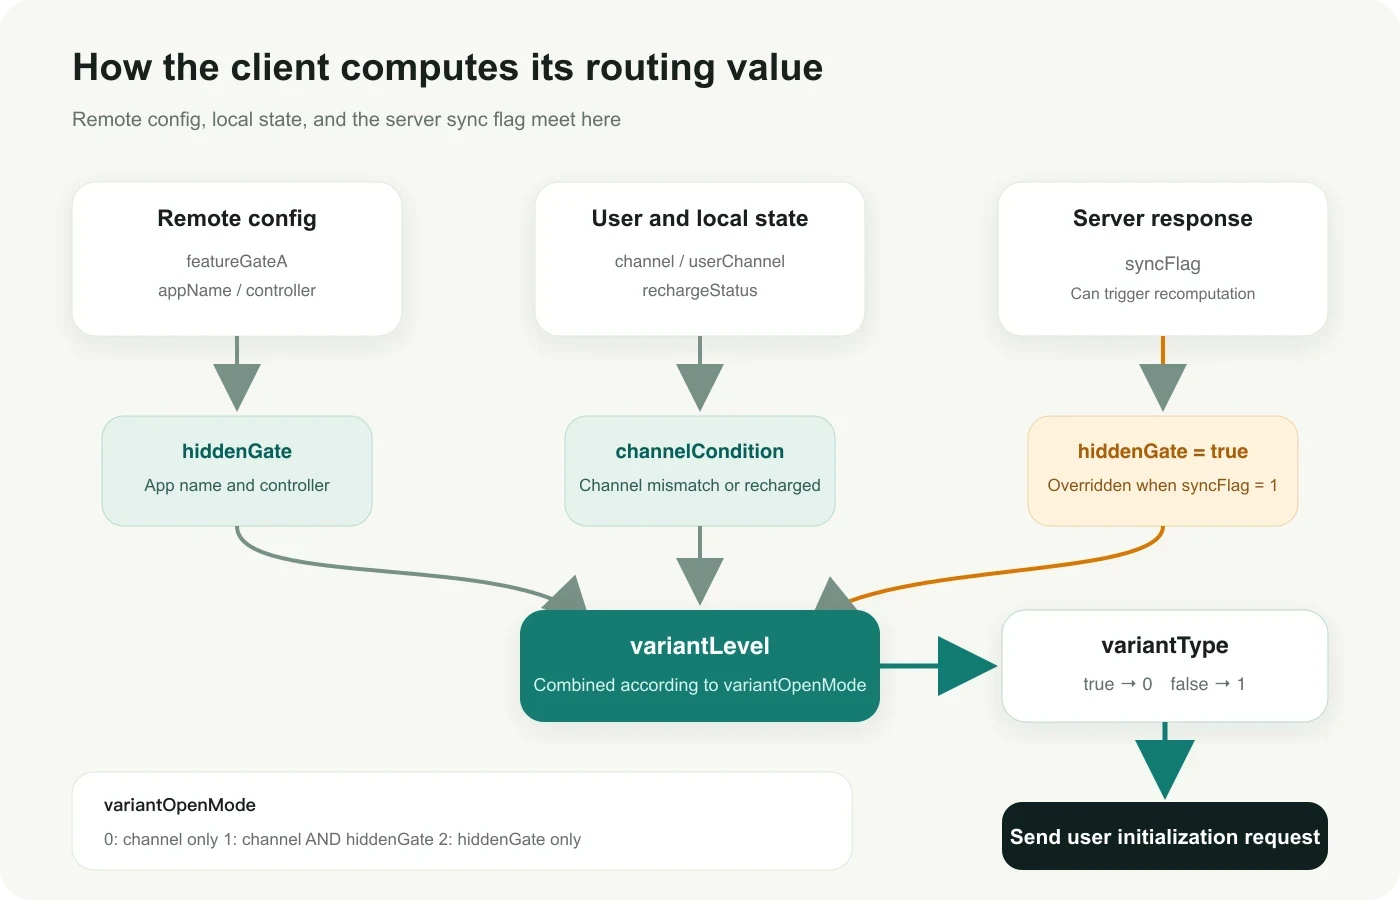Select Channel mismatch or recharged caption
The height and width of the screenshot is (900, 1400).
[700, 485]
